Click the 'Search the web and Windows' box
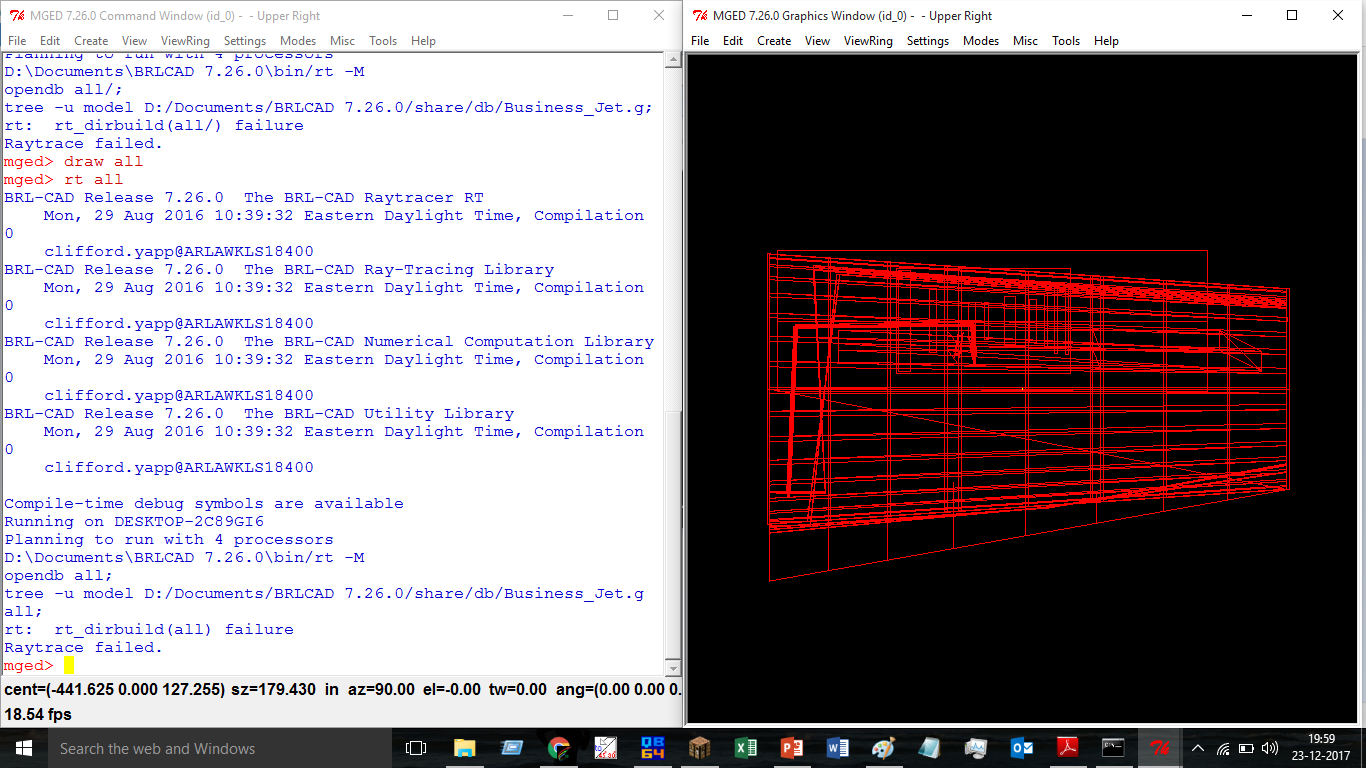This screenshot has width=1368, height=768. (219, 748)
